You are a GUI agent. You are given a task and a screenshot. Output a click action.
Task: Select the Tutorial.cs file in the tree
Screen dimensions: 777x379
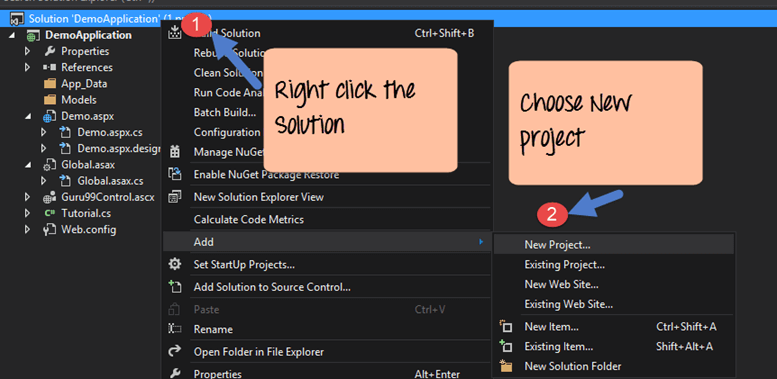pos(86,214)
